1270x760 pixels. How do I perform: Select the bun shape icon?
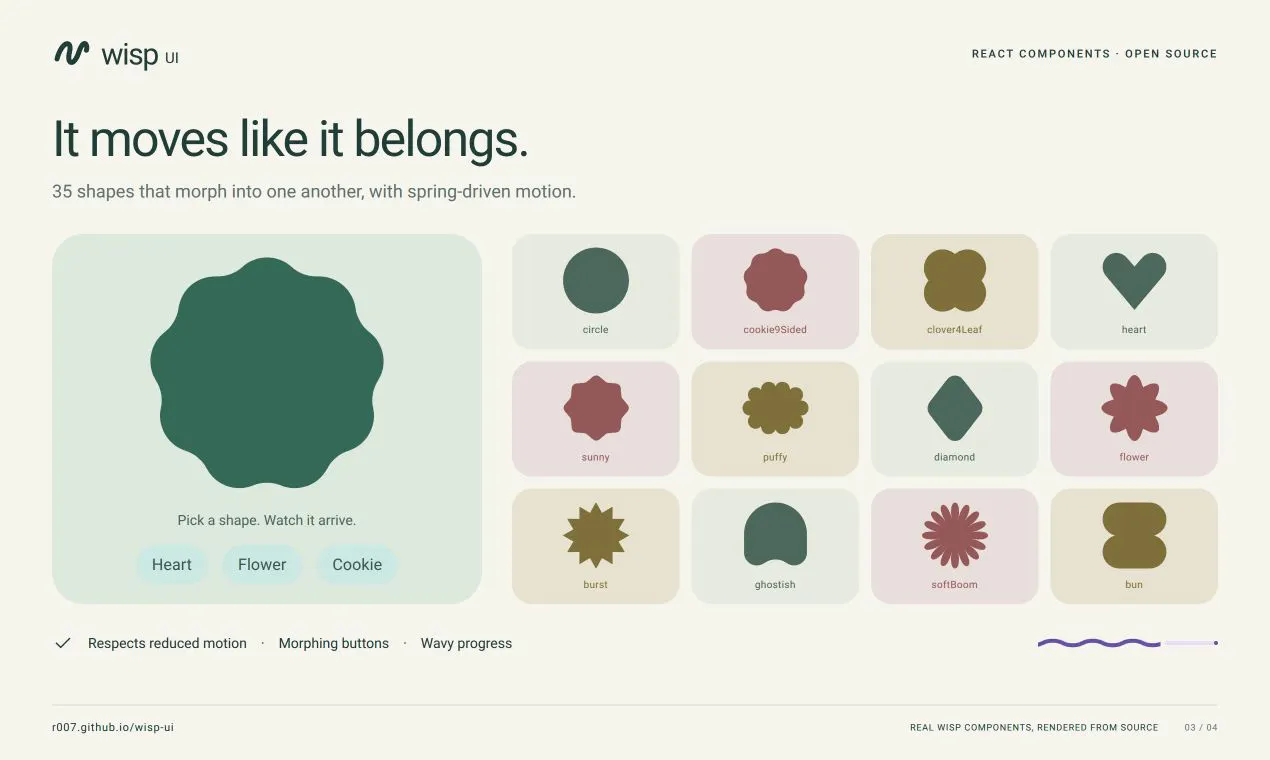1134,535
